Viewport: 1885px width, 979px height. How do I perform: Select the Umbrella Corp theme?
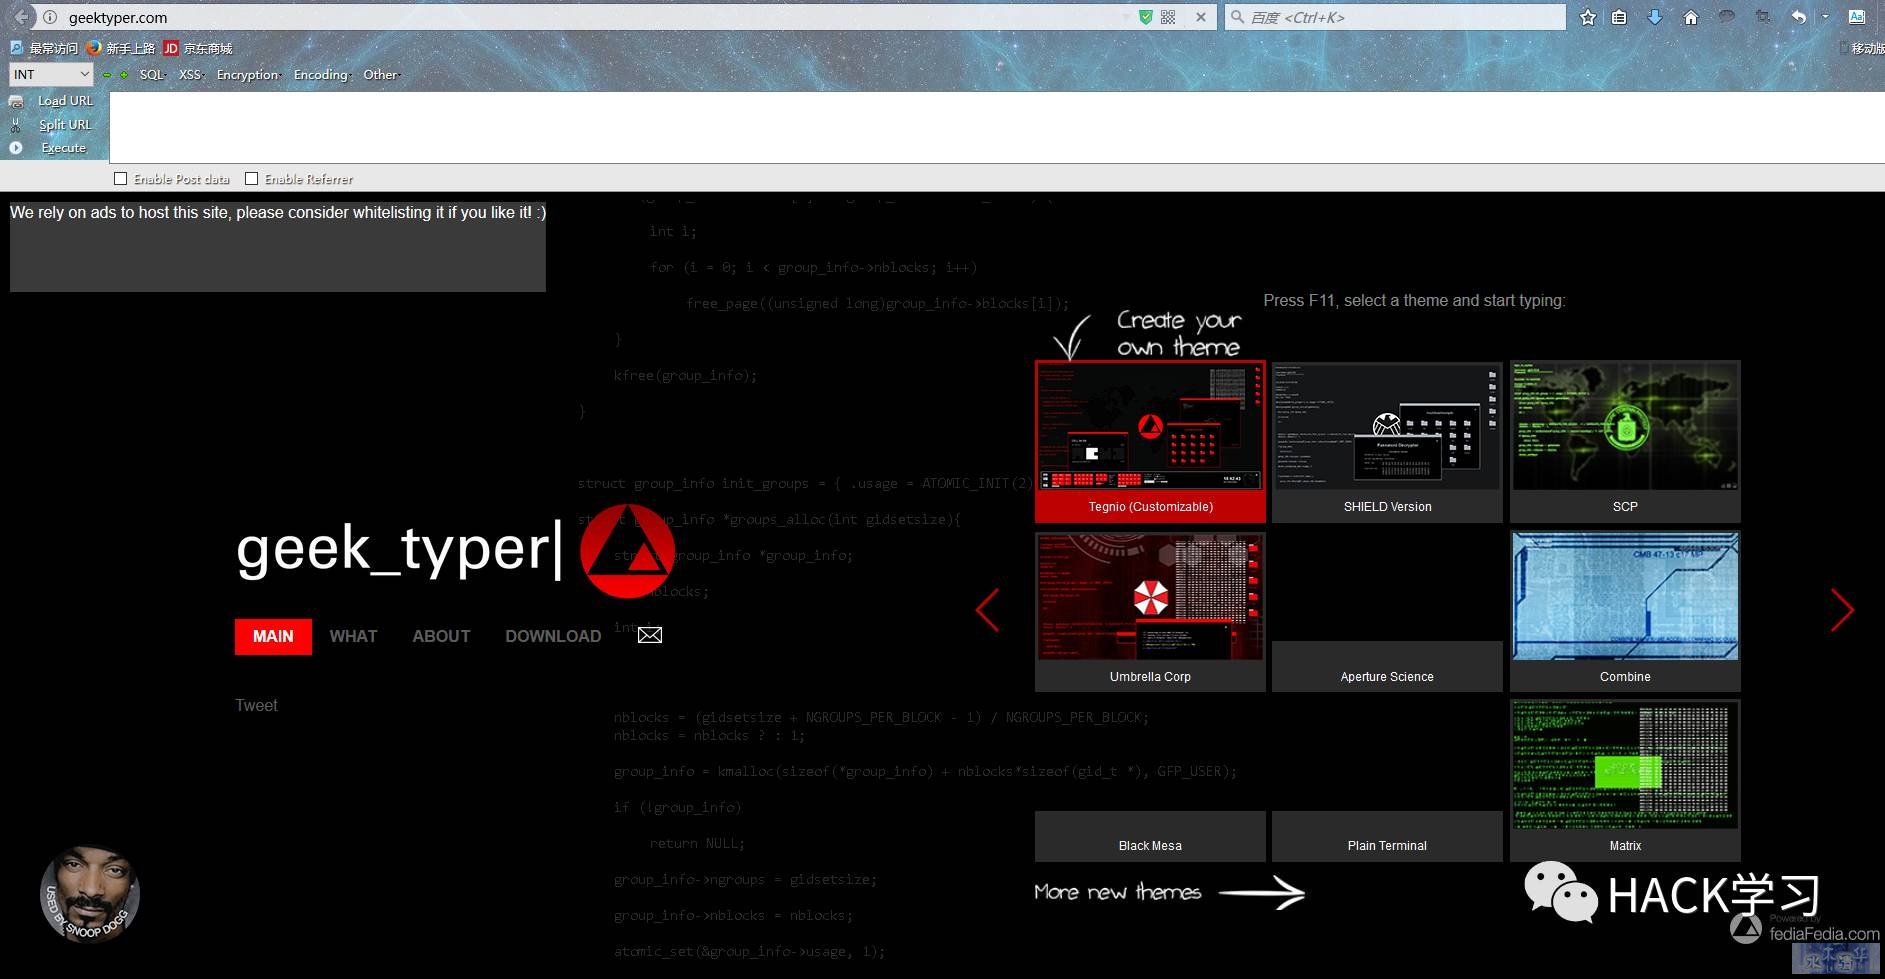1150,611
